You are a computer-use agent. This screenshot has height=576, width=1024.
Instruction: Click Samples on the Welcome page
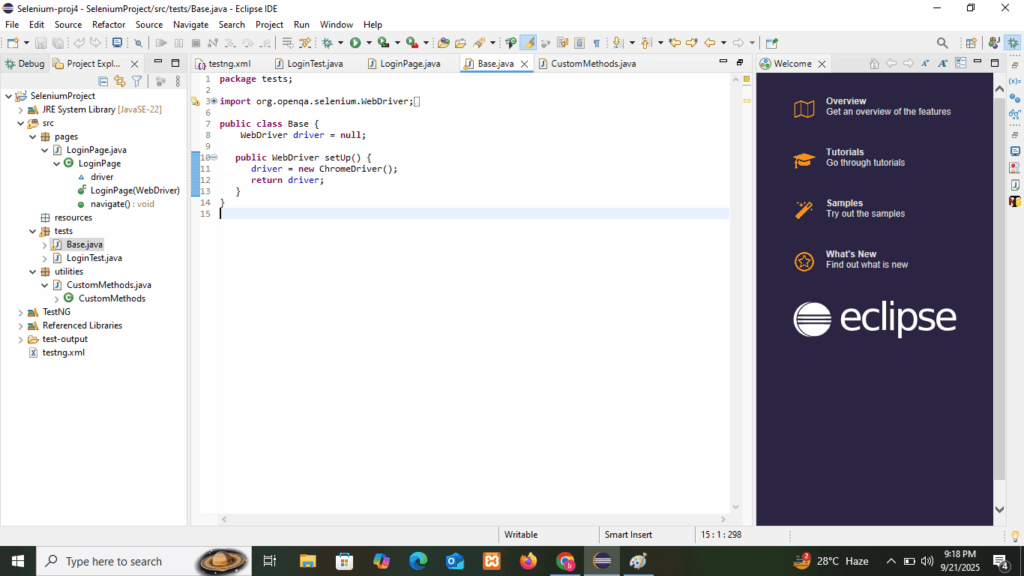(x=844, y=203)
